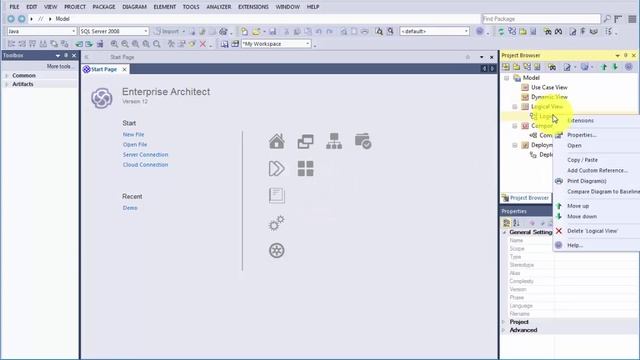This screenshot has width=640, height=360.
Task: Click the red X delete icon in toolbar
Action: tap(203, 44)
